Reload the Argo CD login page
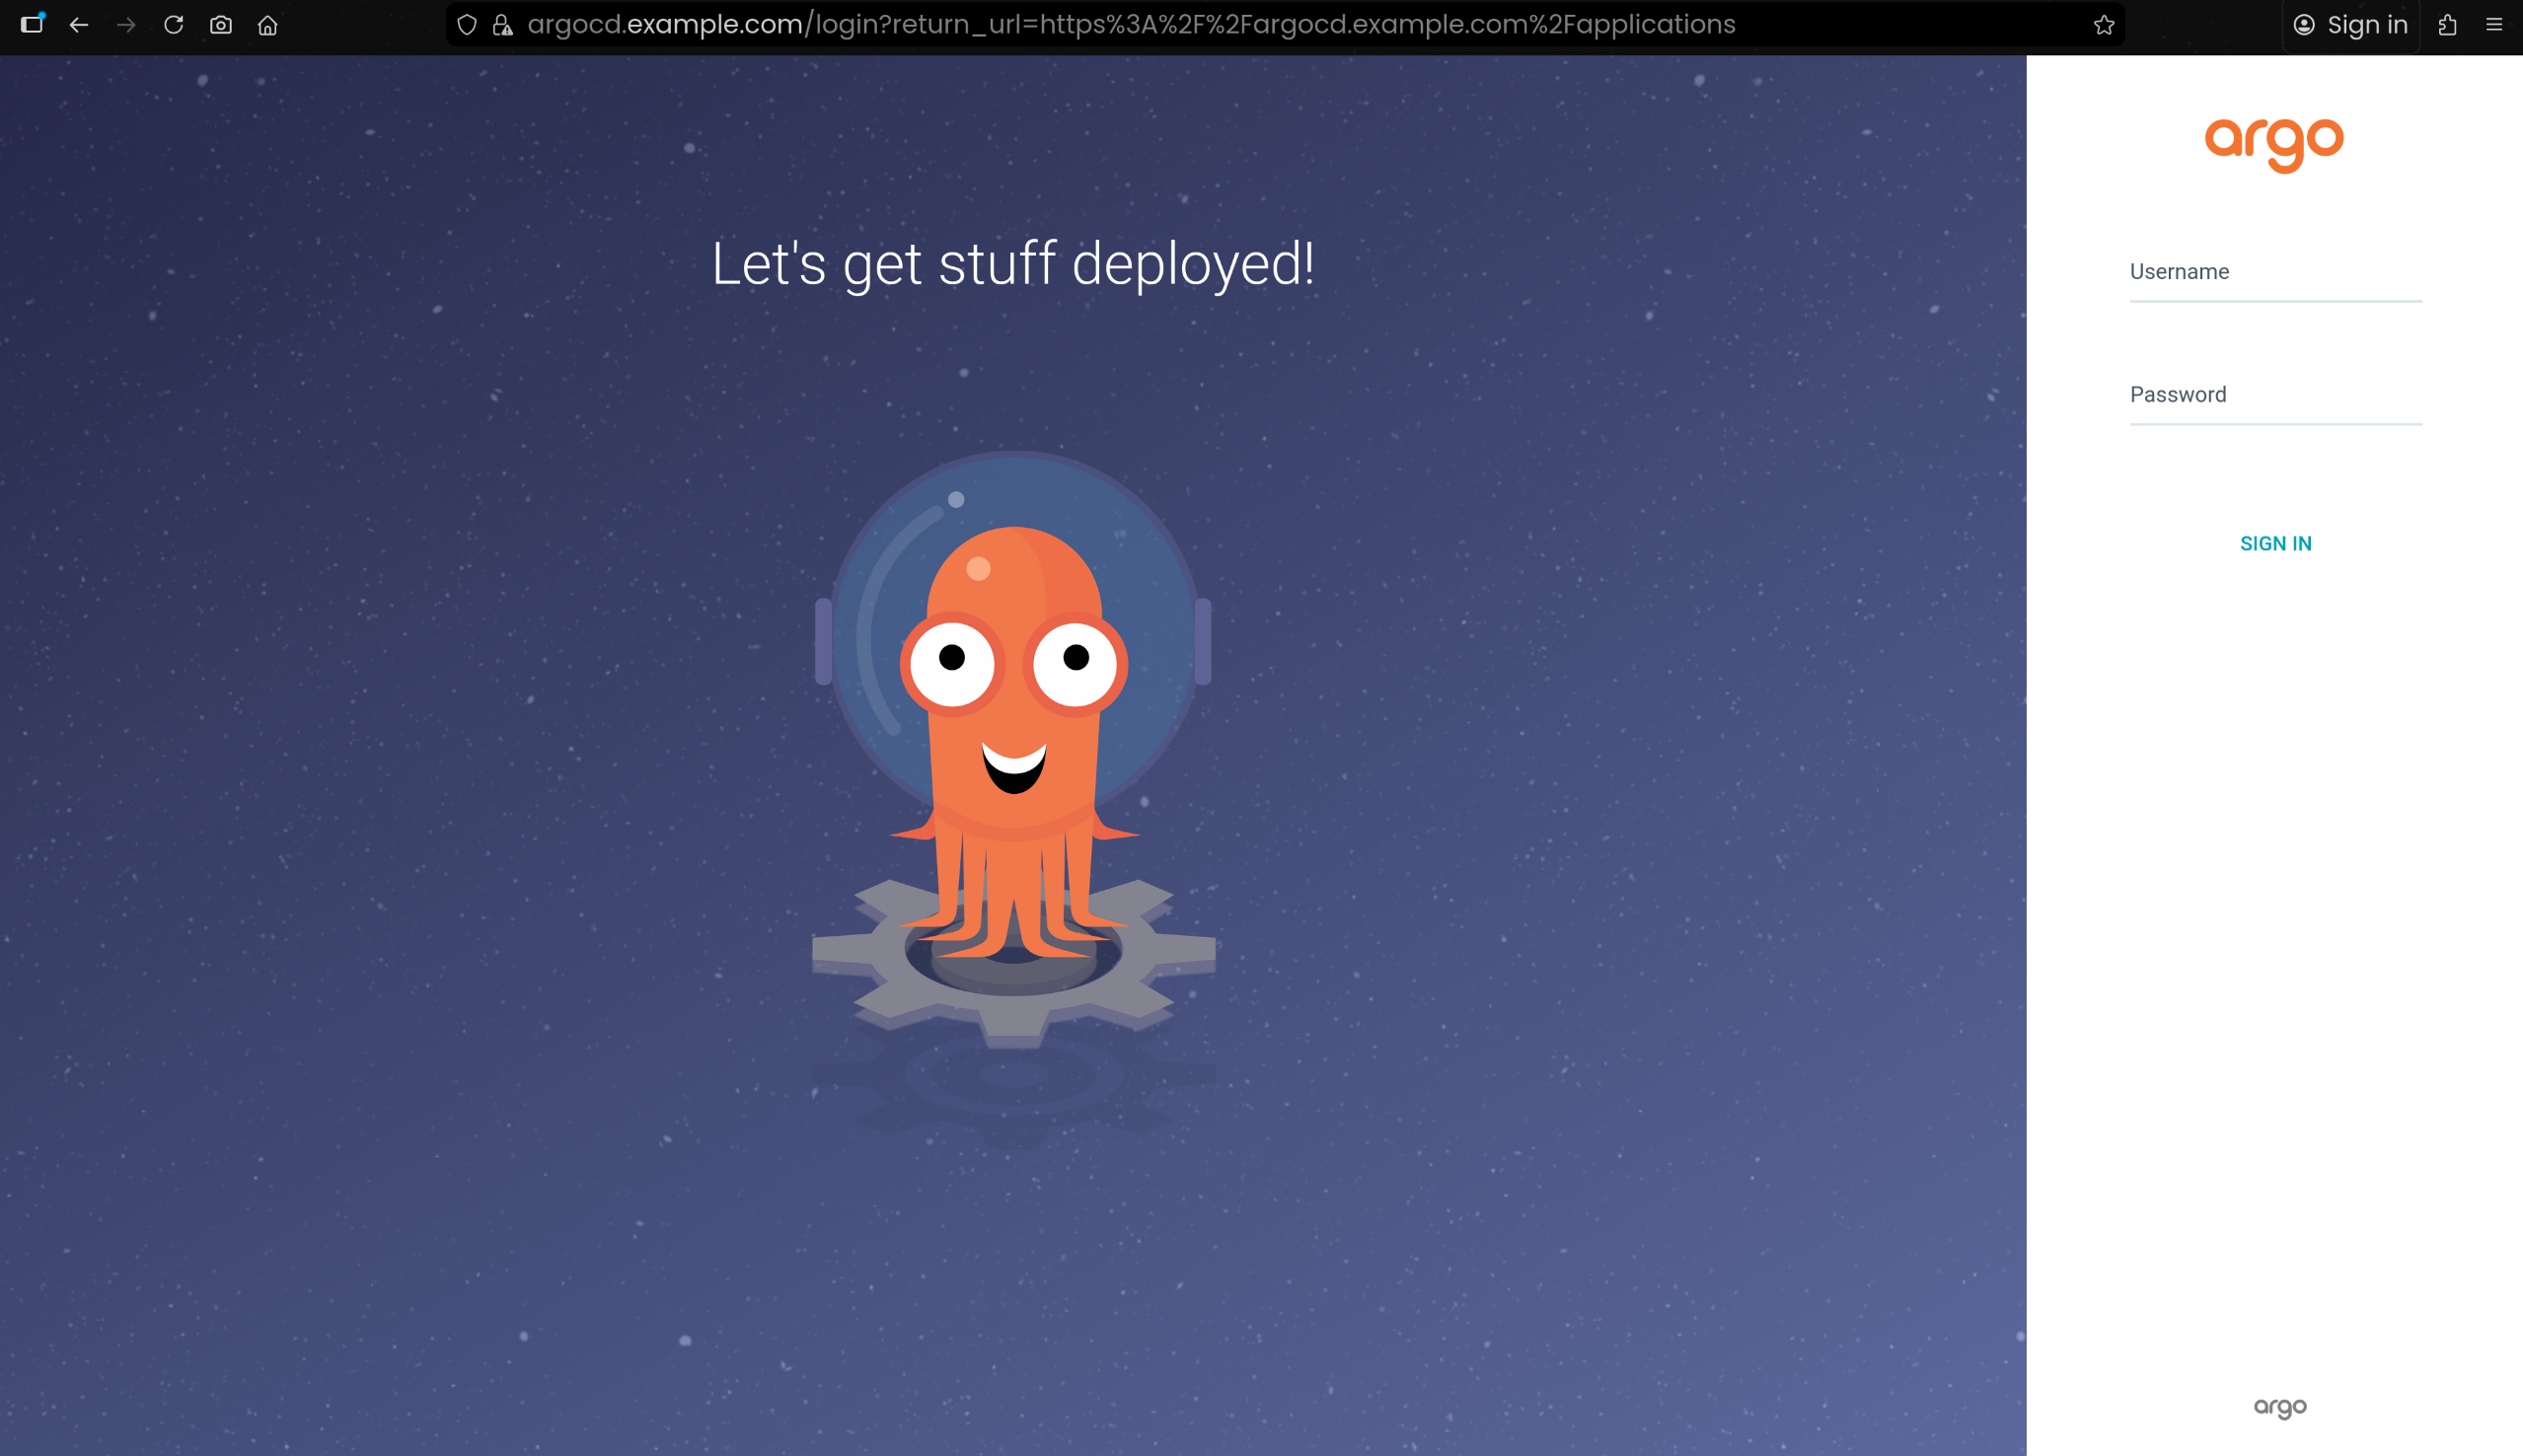2523x1456 pixels. pyautogui.click(x=173, y=25)
